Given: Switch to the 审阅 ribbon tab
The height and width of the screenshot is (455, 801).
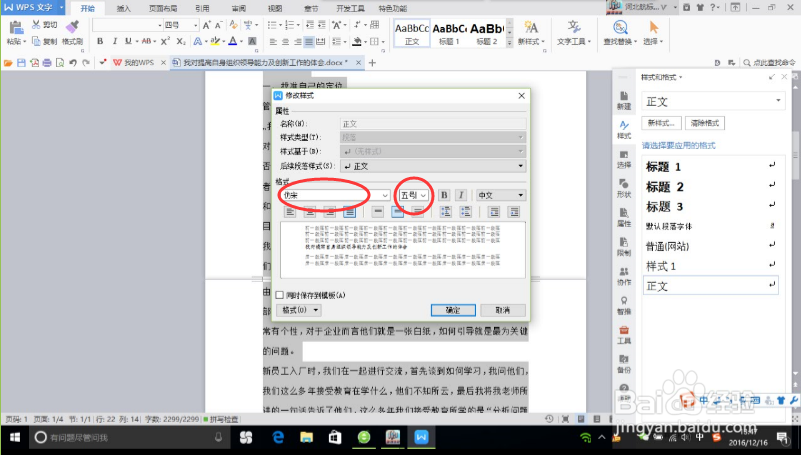Looking at the screenshot, I should point(239,8).
